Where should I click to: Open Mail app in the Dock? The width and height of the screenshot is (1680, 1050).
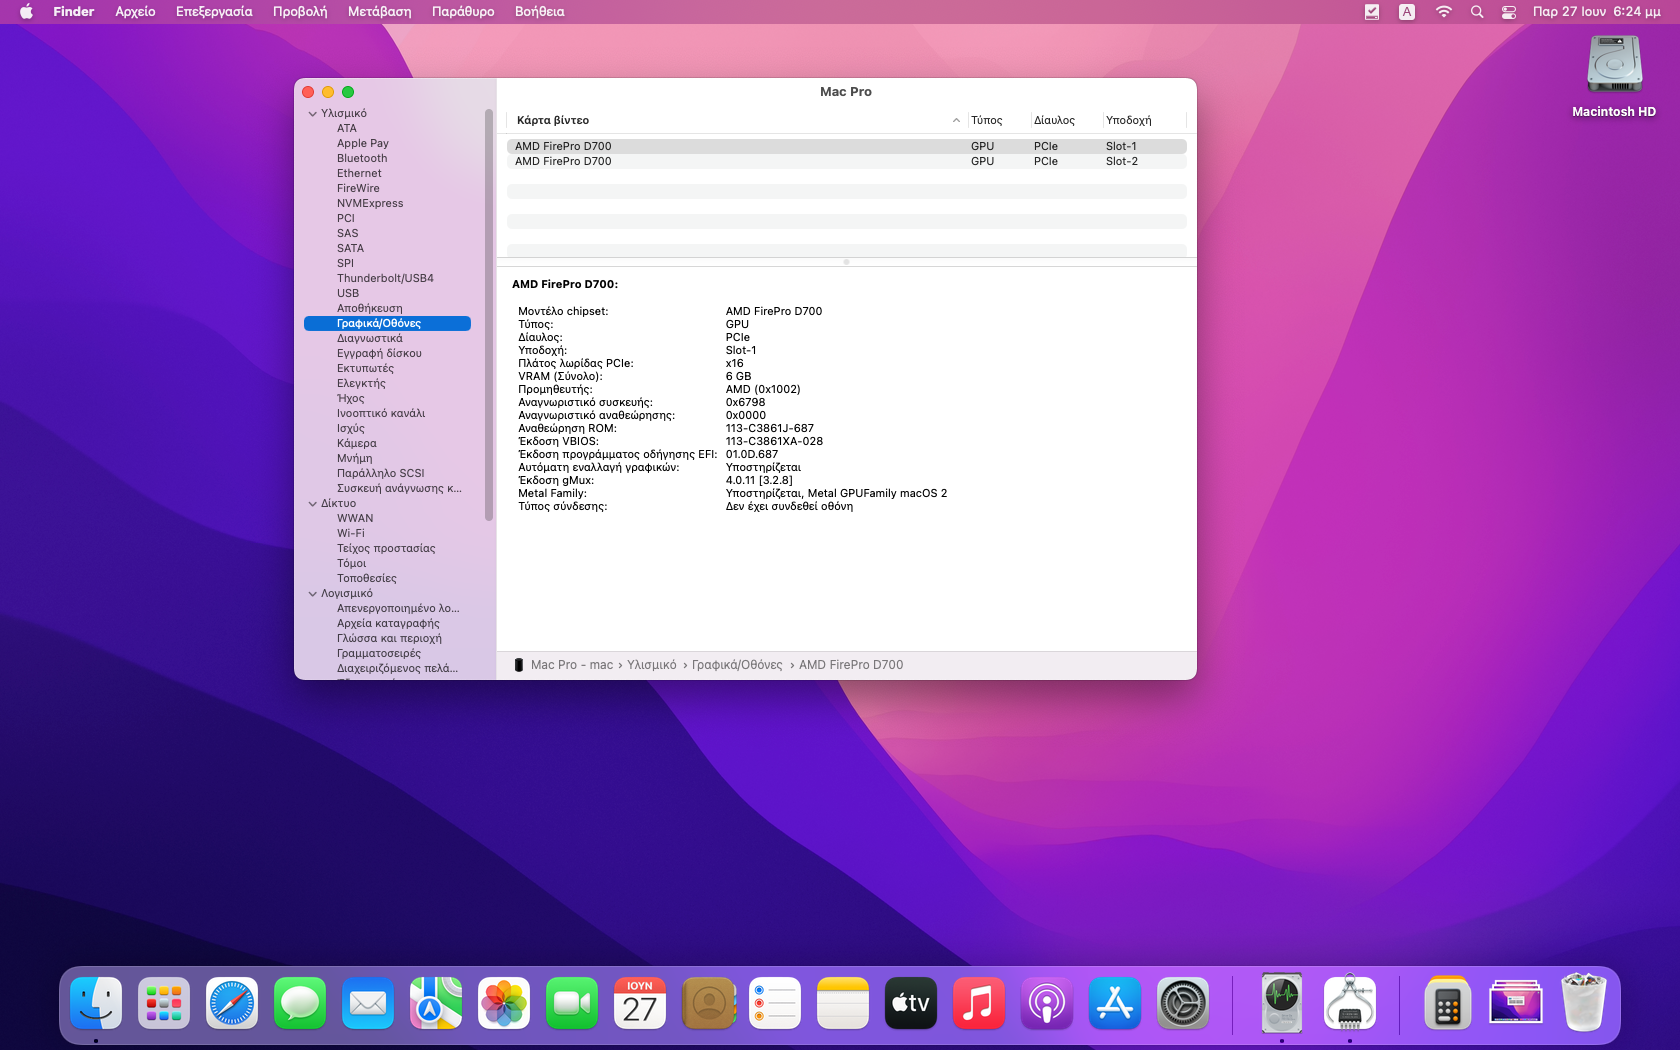click(368, 1003)
